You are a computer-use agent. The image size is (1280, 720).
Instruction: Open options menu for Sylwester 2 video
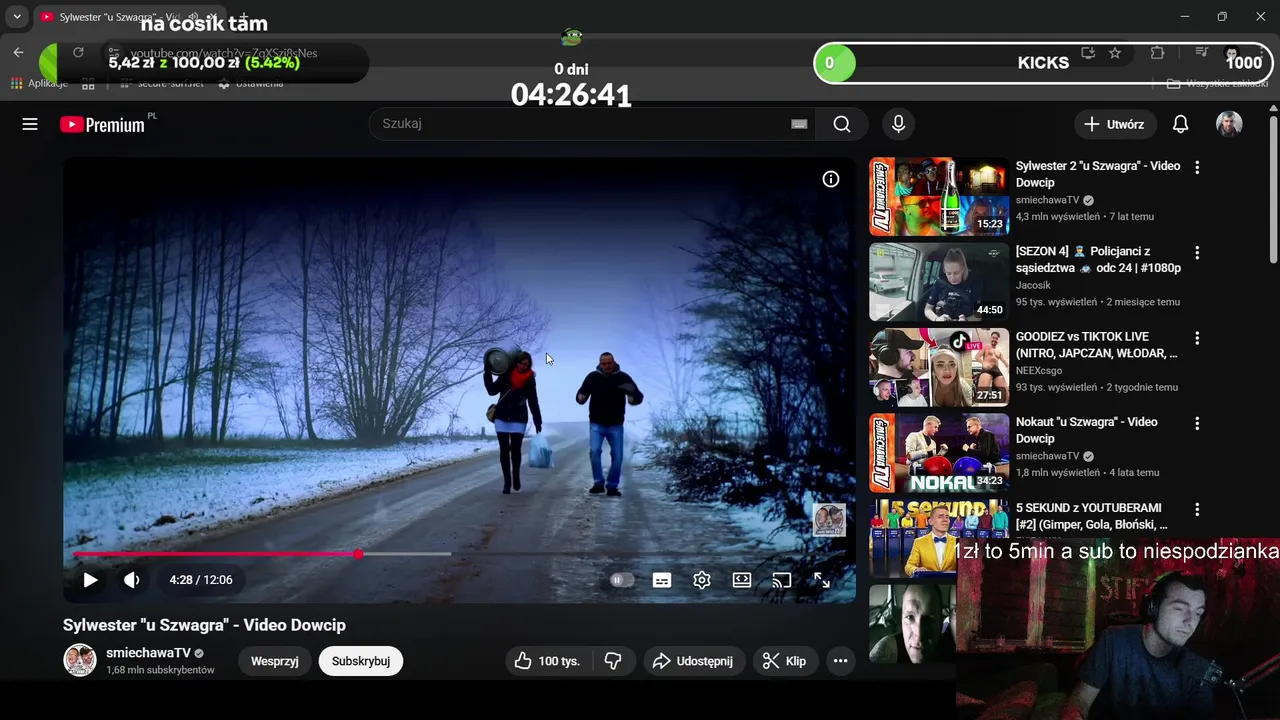pyautogui.click(x=1197, y=167)
